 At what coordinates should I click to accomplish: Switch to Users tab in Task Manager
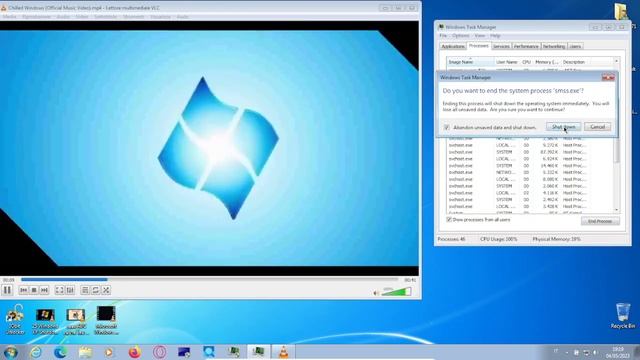click(575, 47)
